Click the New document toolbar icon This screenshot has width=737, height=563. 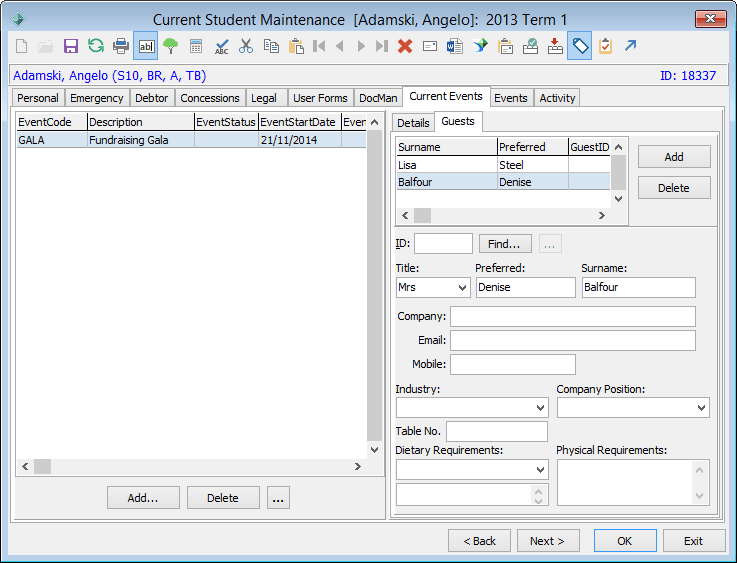(x=22, y=46)
